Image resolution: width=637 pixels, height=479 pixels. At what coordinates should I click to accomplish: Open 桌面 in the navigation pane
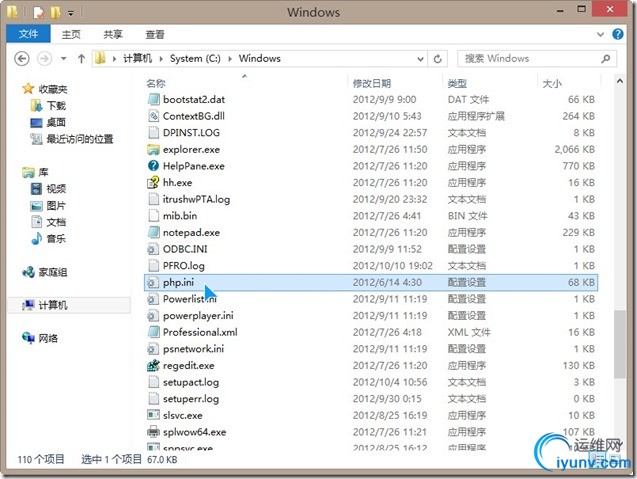56,122
